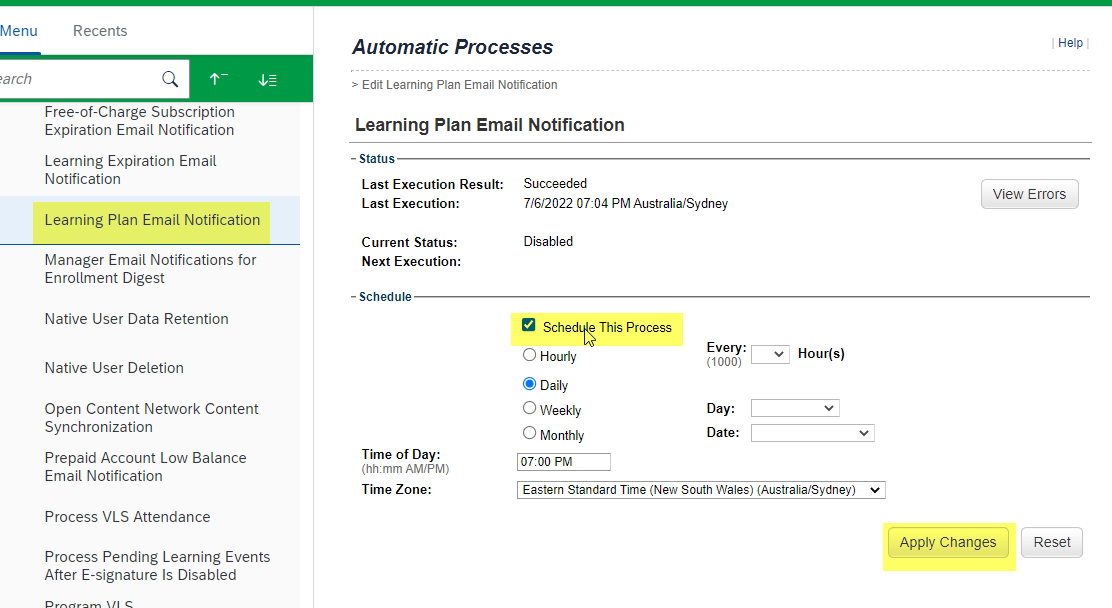1112x608 pixels.
Task: Click the View Errors button
Action: [1029, 194]
